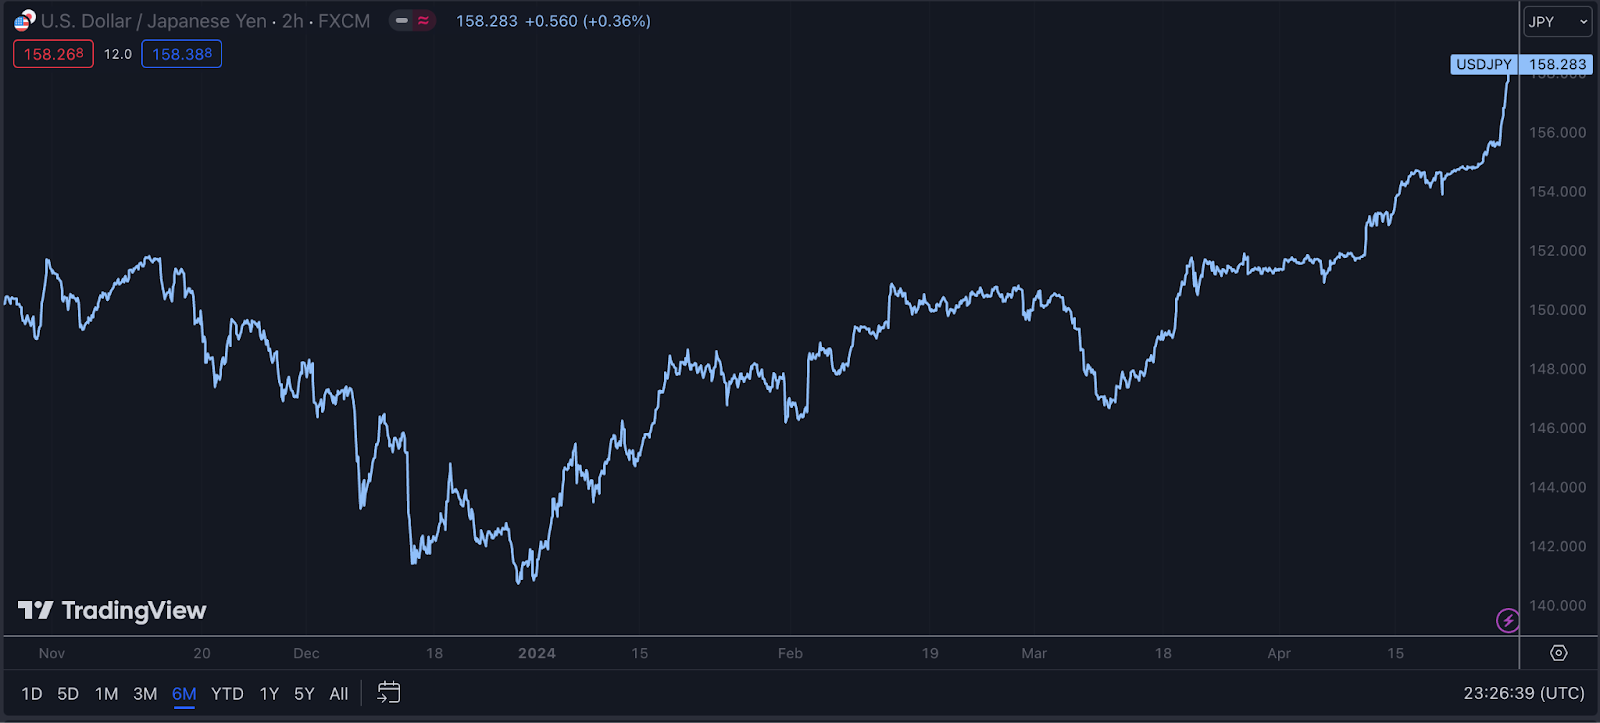
Task: Click the 2024 label on time axis
Action: pyautogui.click(x=537, y=653)
